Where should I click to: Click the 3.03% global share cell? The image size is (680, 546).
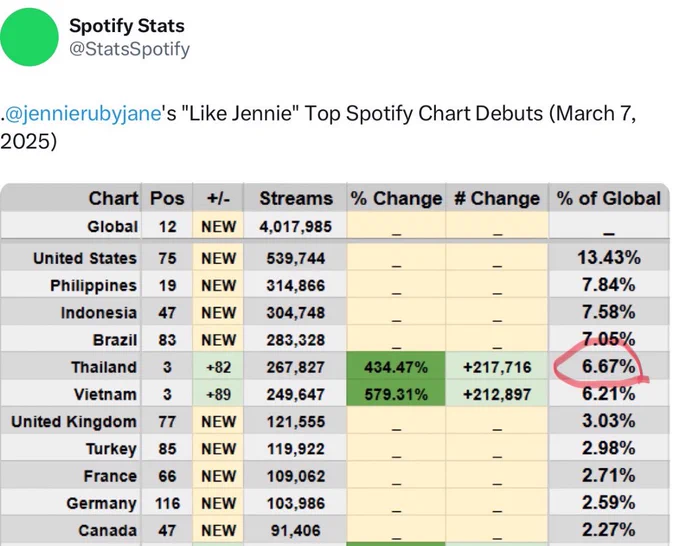tap(608, 421)
